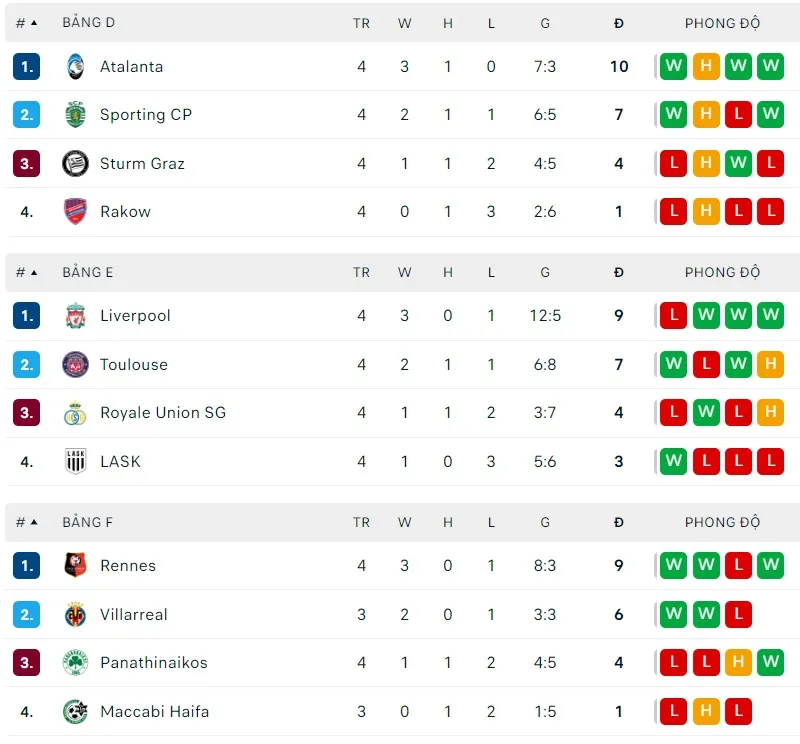The image size is (800, 744).
Task: Click the Toulouse club badge
Action: pos(75,365)
